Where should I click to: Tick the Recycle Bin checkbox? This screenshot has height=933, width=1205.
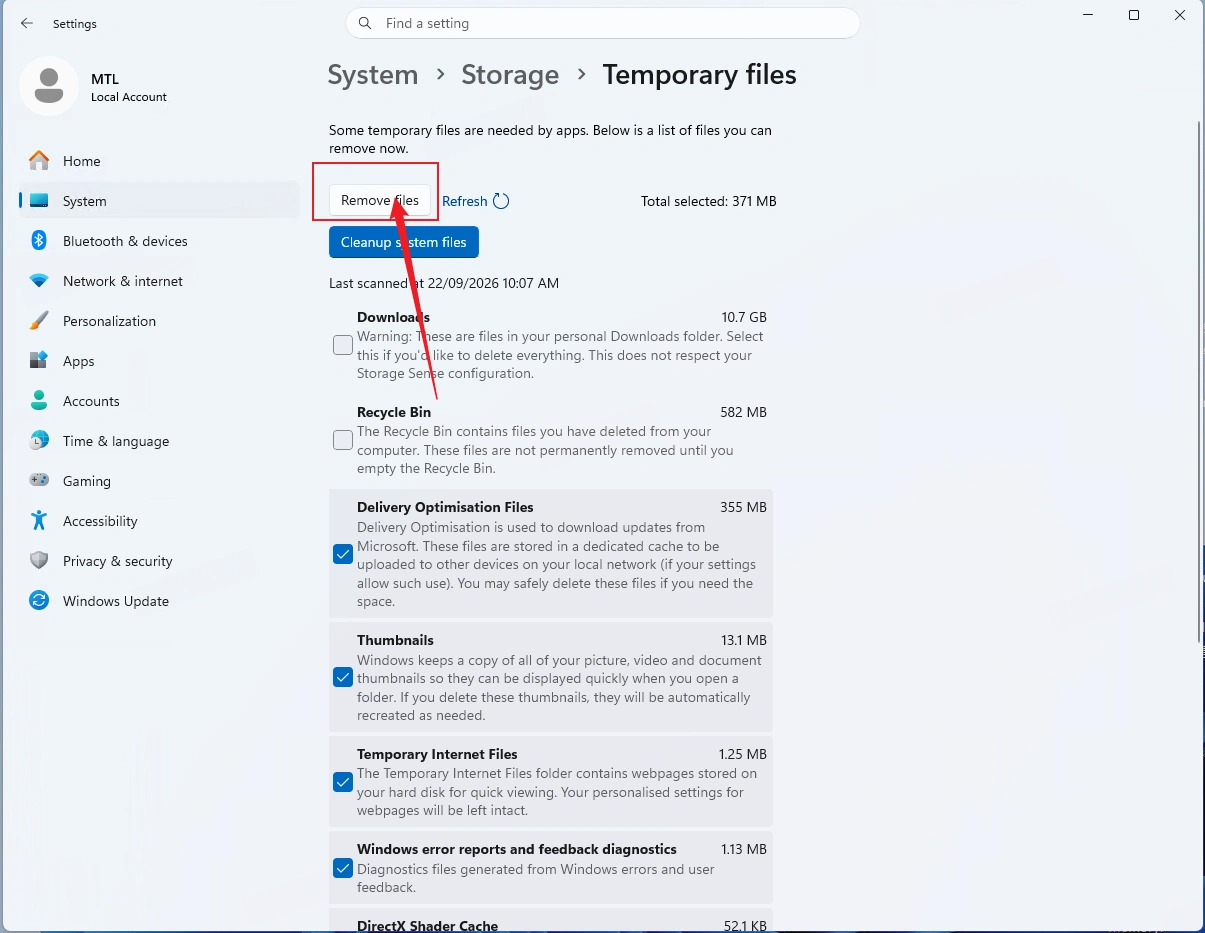tap(343, 440)
